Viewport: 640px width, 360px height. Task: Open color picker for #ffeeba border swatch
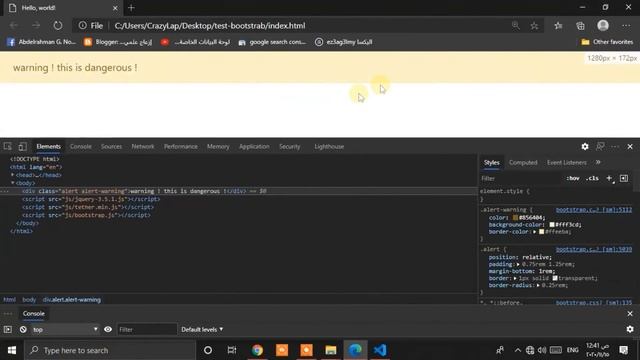coord(541,231)
